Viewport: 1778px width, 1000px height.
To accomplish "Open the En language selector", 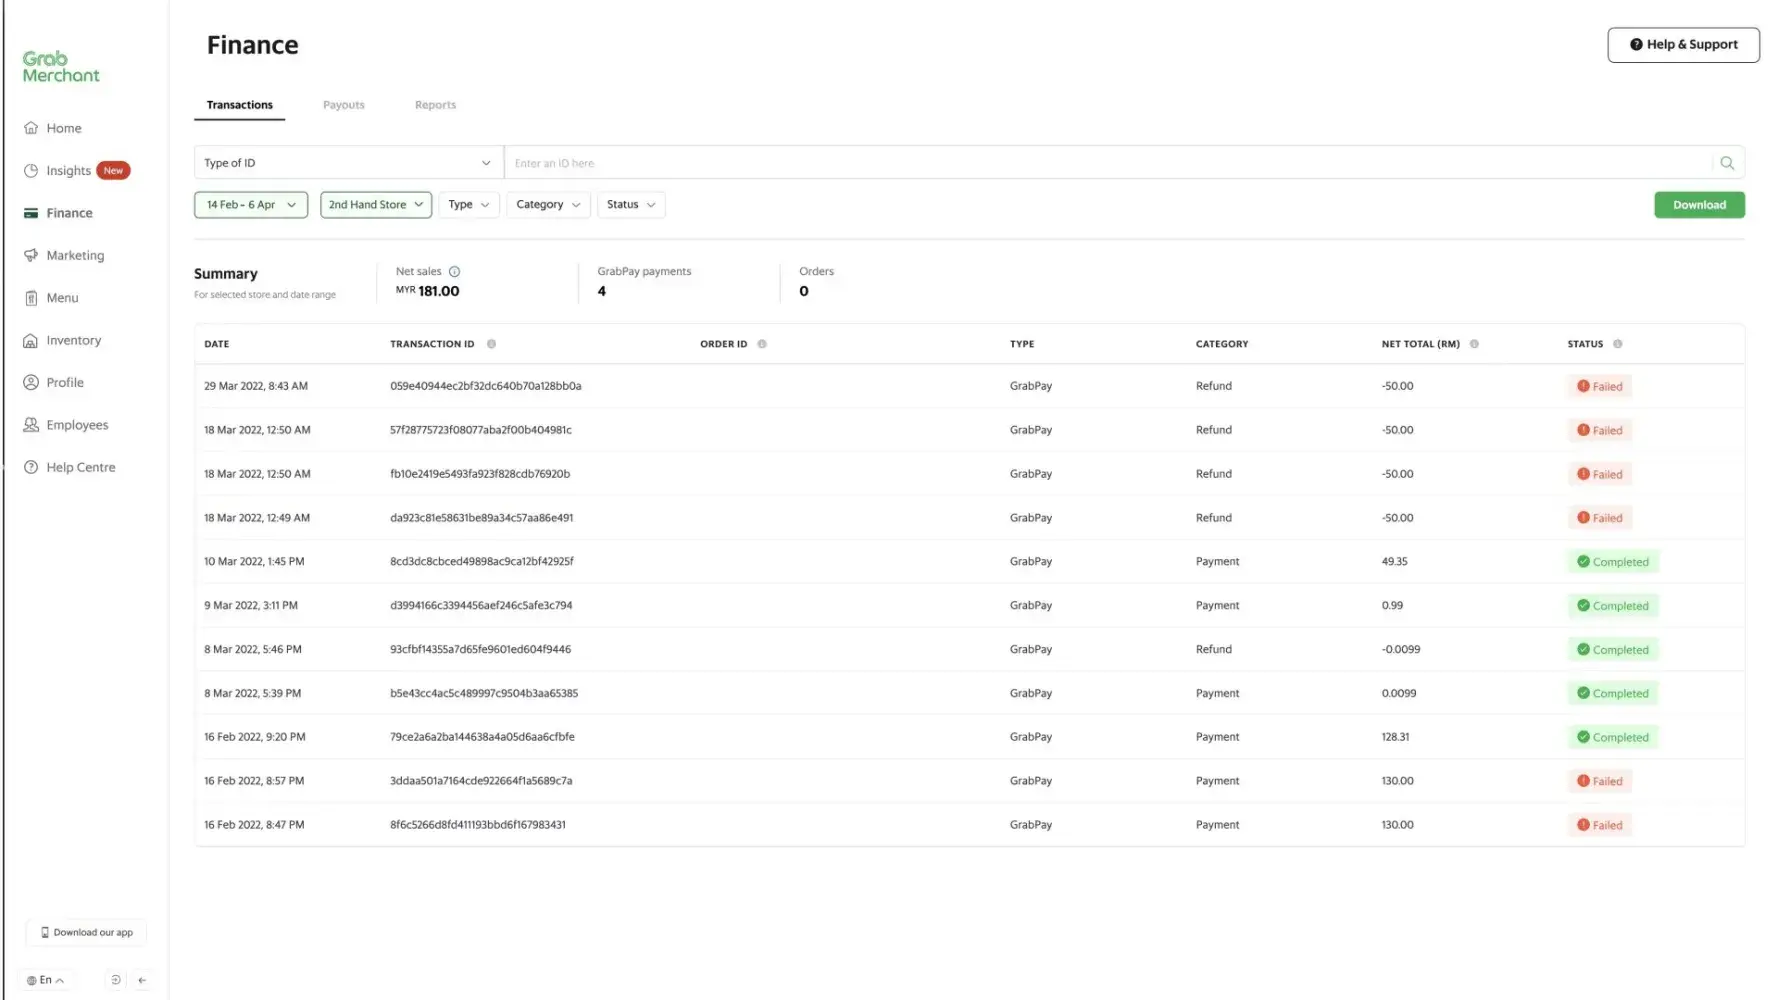I will pyautogui.click(x=46, y=980).
